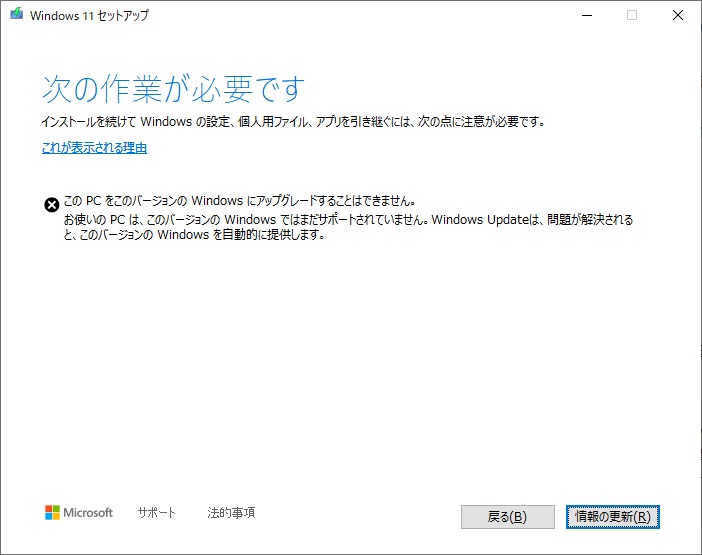The image size is (702, 555).
Task: Minimize the setup window
Action: (x=587, y=15)
